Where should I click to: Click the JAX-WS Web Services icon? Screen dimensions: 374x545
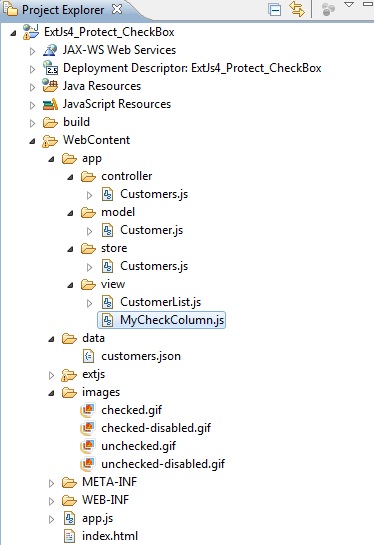click(x=50, y=50)
